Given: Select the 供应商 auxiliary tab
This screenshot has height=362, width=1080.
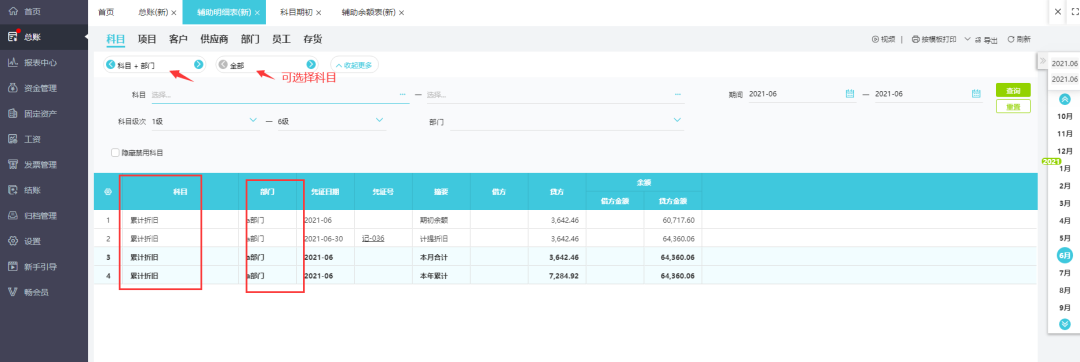Looking at the screenshot, I should pyautogui.click(x=214, y=39).
